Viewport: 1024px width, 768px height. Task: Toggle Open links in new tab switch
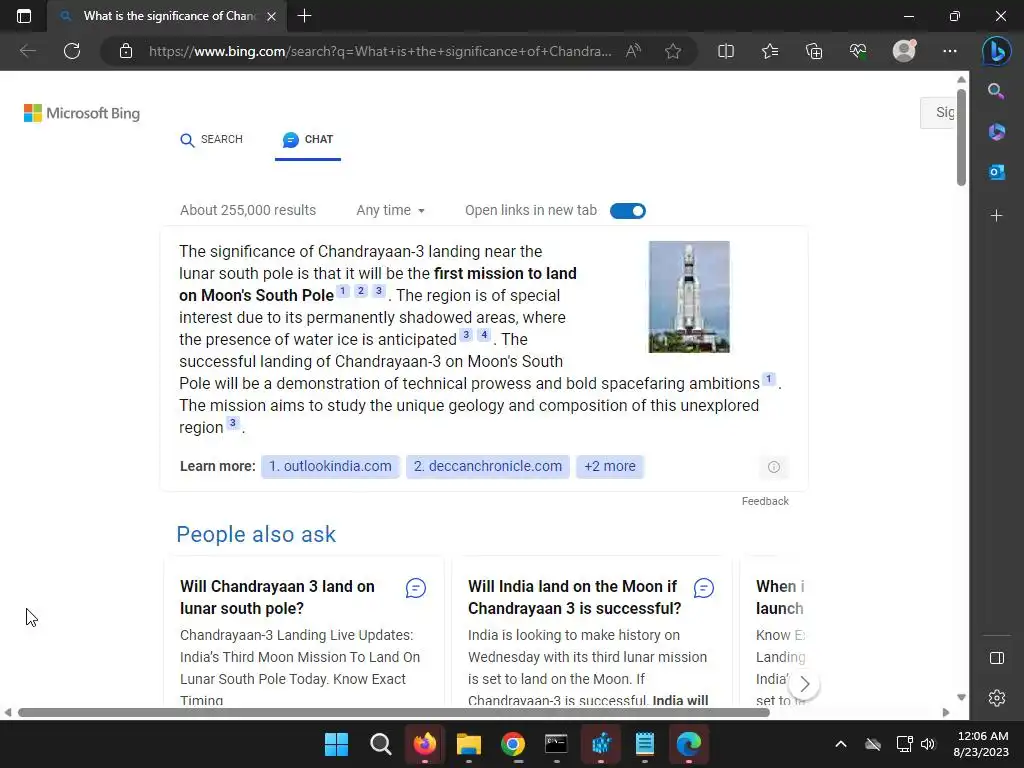(628, 211)
